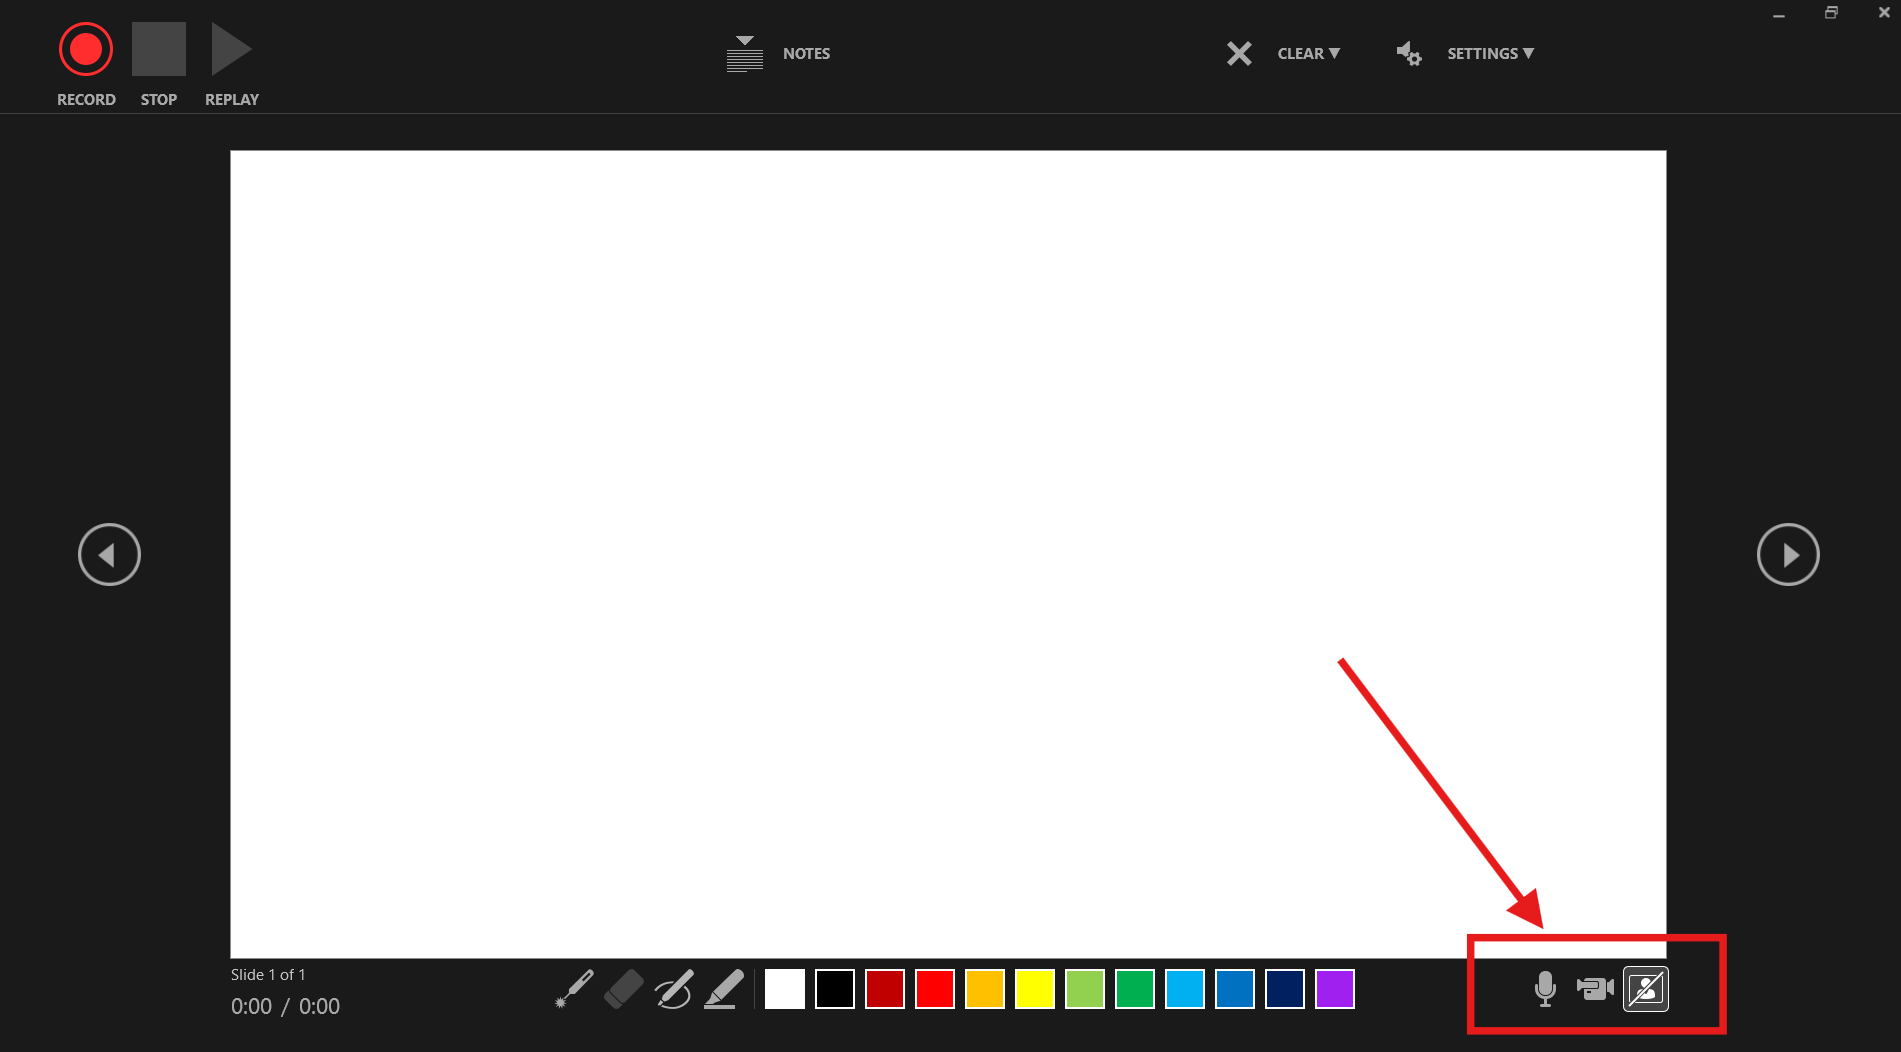Screen dimensions: 1901x1052
Task: Click the Clear annotations X icon
Action: [x=1238, y=53]
